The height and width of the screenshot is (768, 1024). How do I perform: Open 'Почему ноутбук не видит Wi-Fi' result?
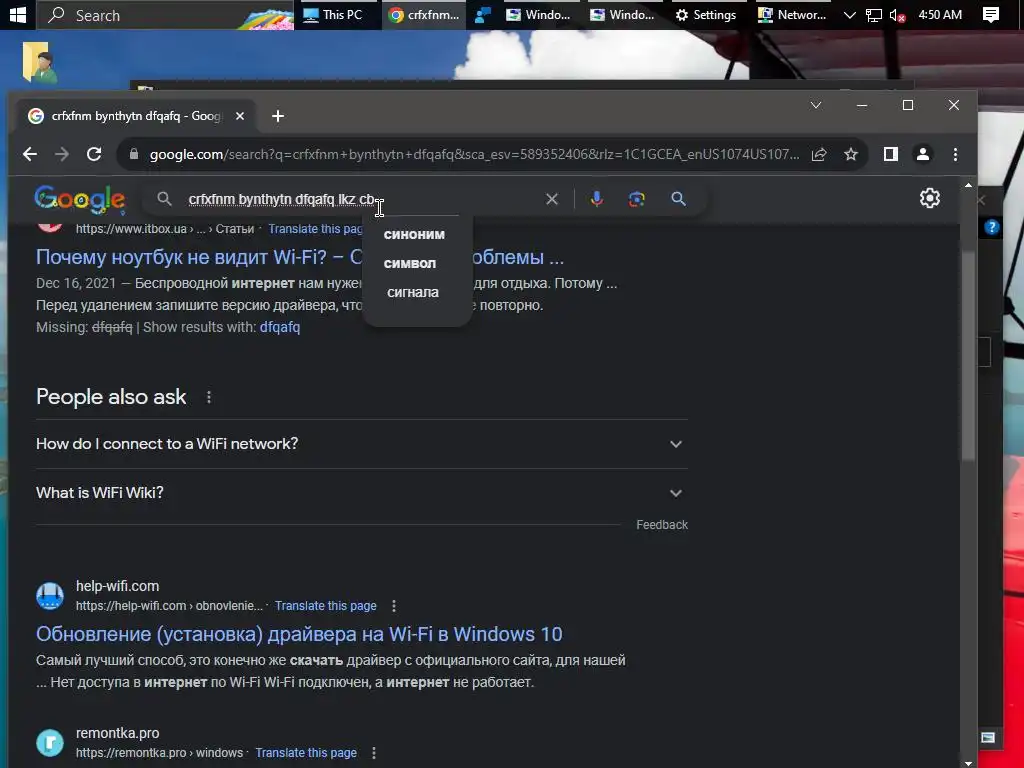[300, 257]
